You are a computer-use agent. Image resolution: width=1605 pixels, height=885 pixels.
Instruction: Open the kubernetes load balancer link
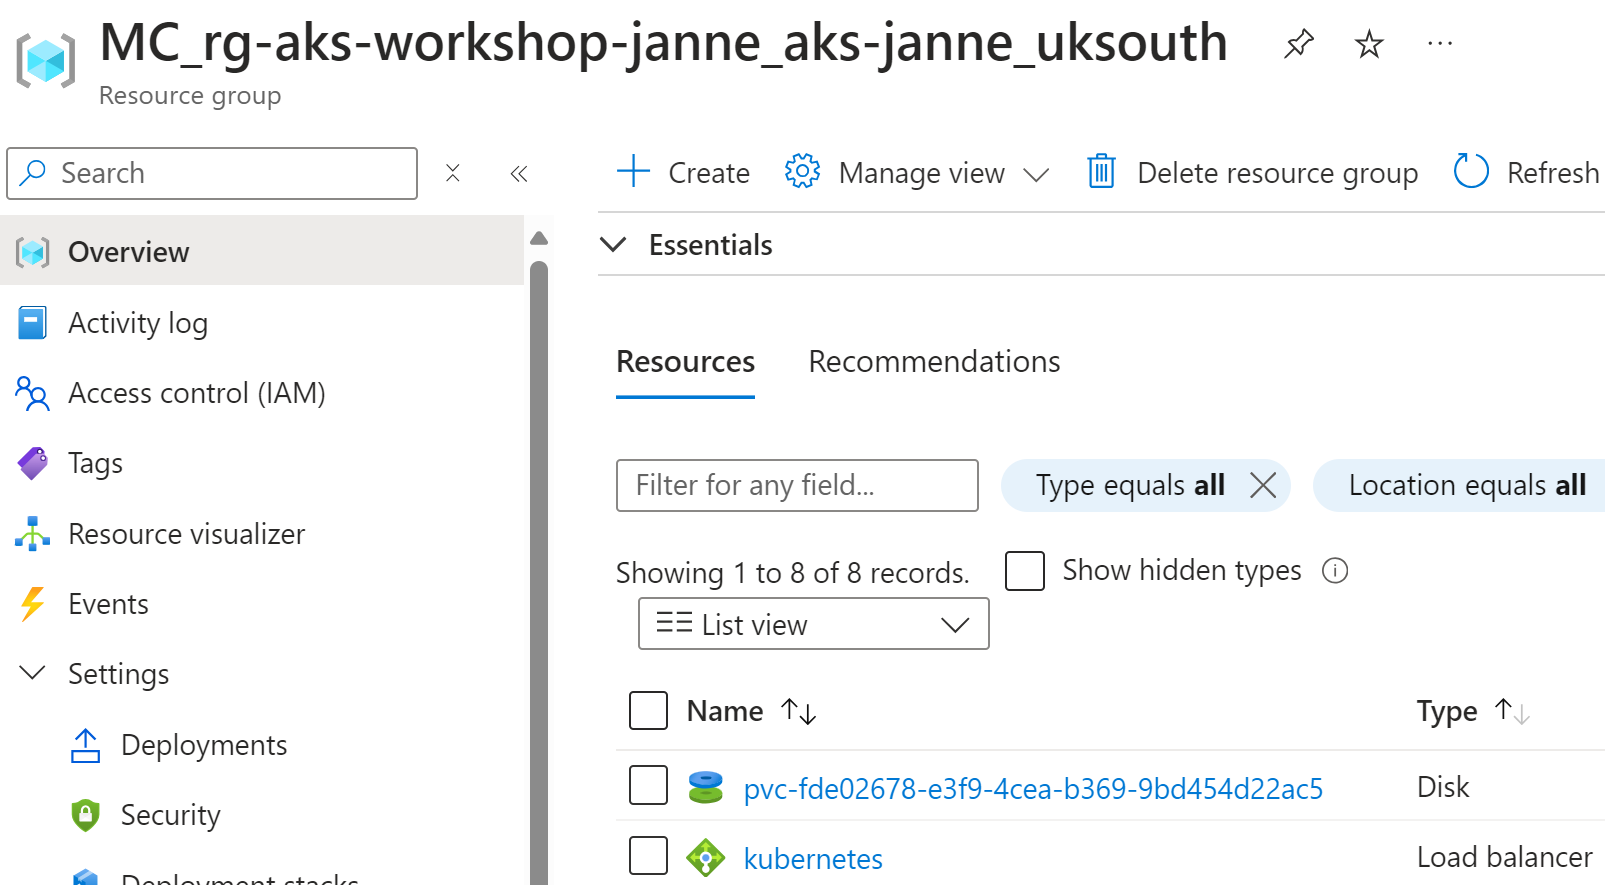pos(813,859)
